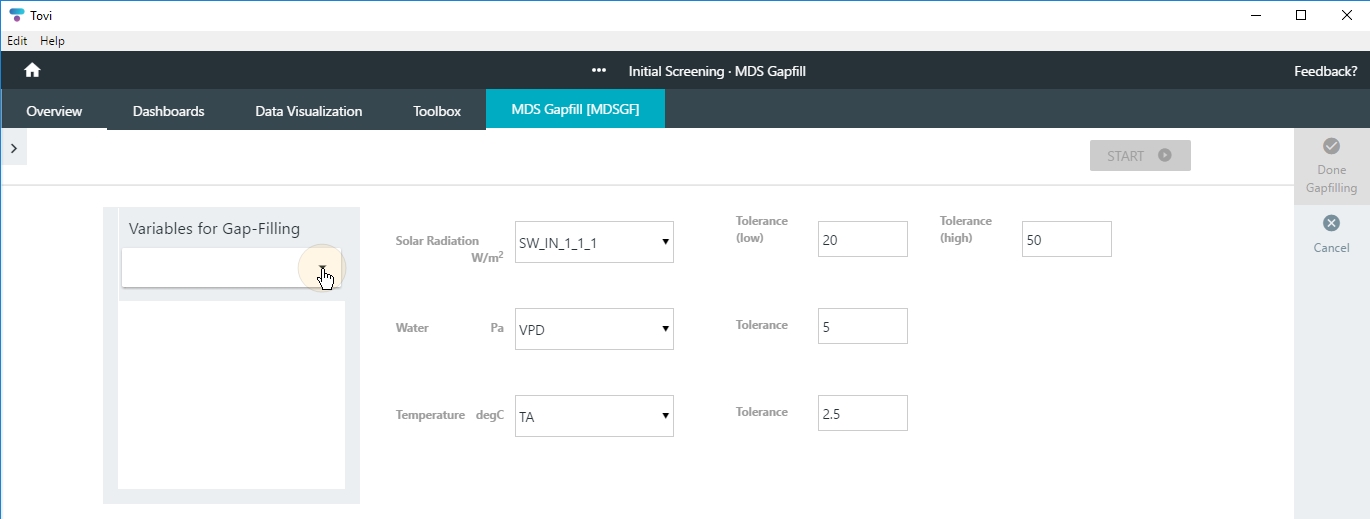The height and width of the screenshot is (519, 1370).
Task: Open the three-dots breadcrumb menu
Action: (599, 71)
